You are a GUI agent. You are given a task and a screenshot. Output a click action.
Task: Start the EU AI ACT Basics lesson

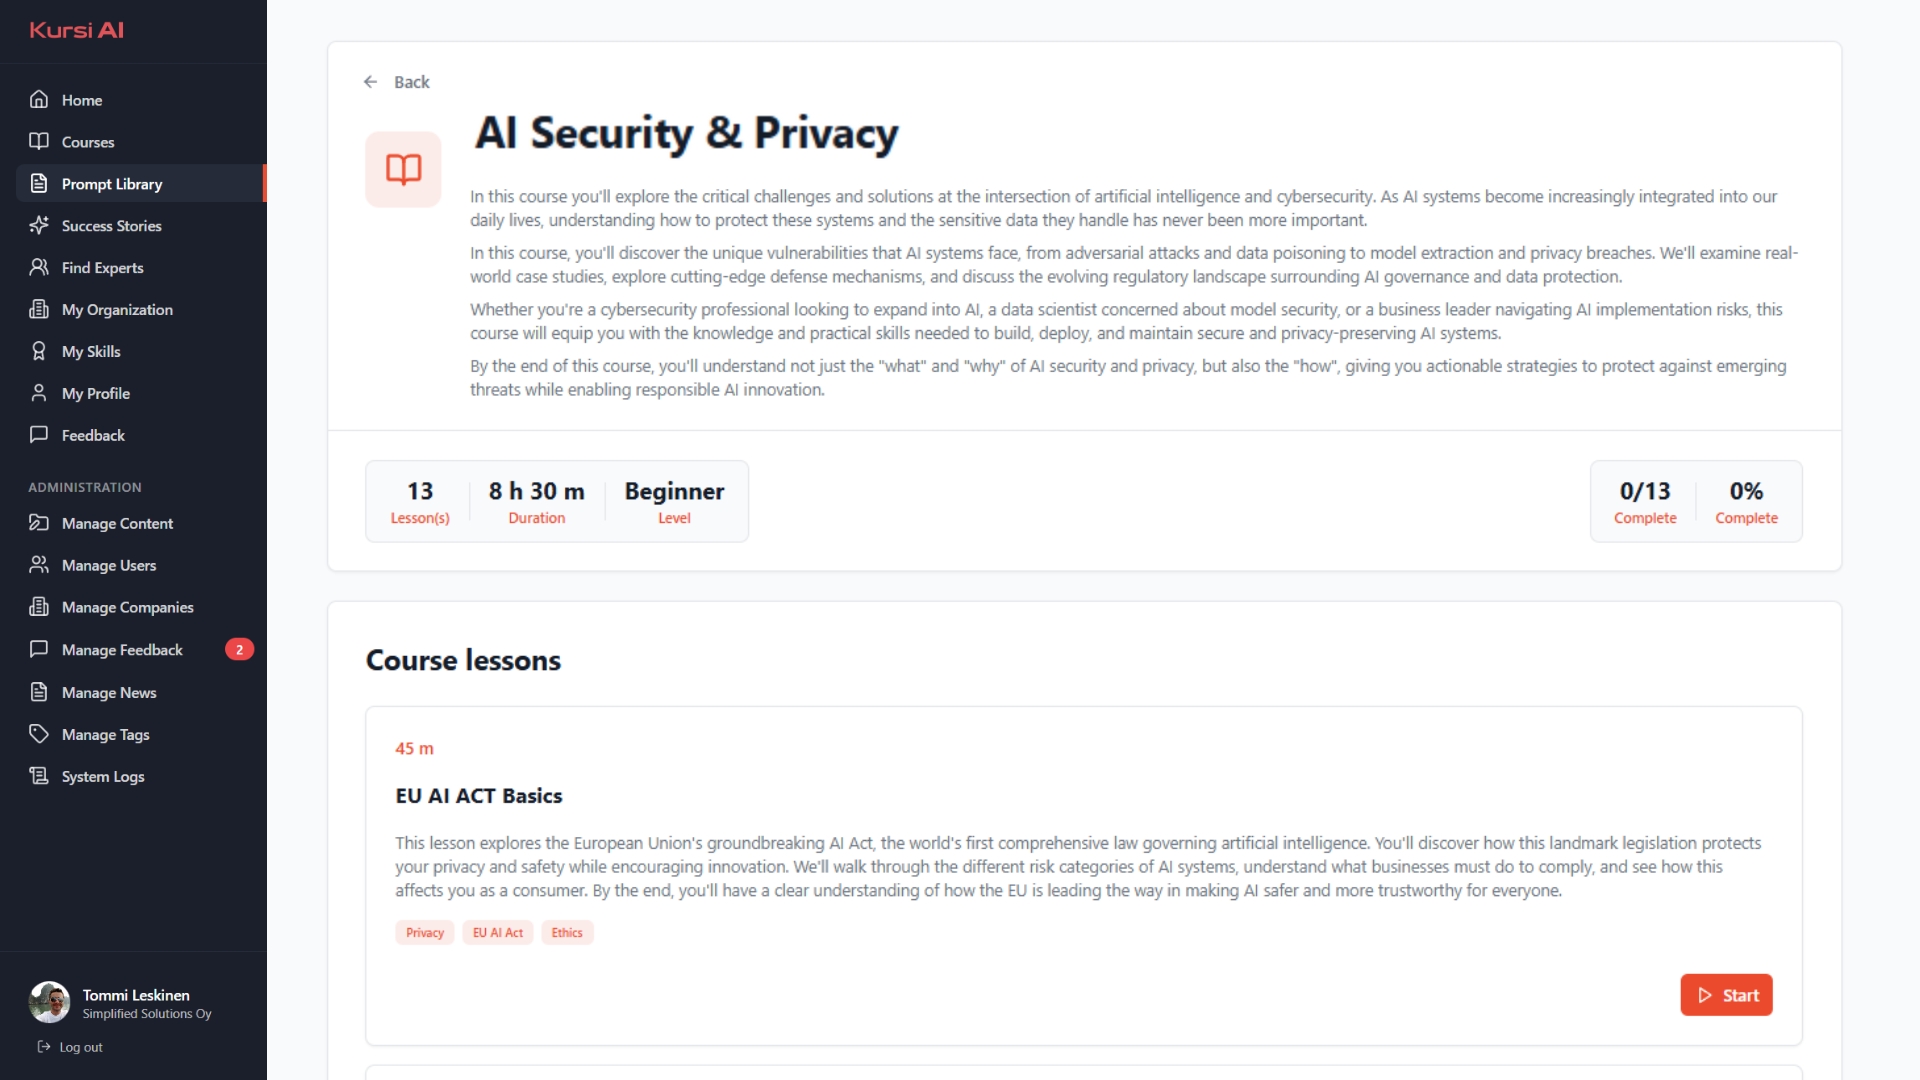tap(1726, 995)
